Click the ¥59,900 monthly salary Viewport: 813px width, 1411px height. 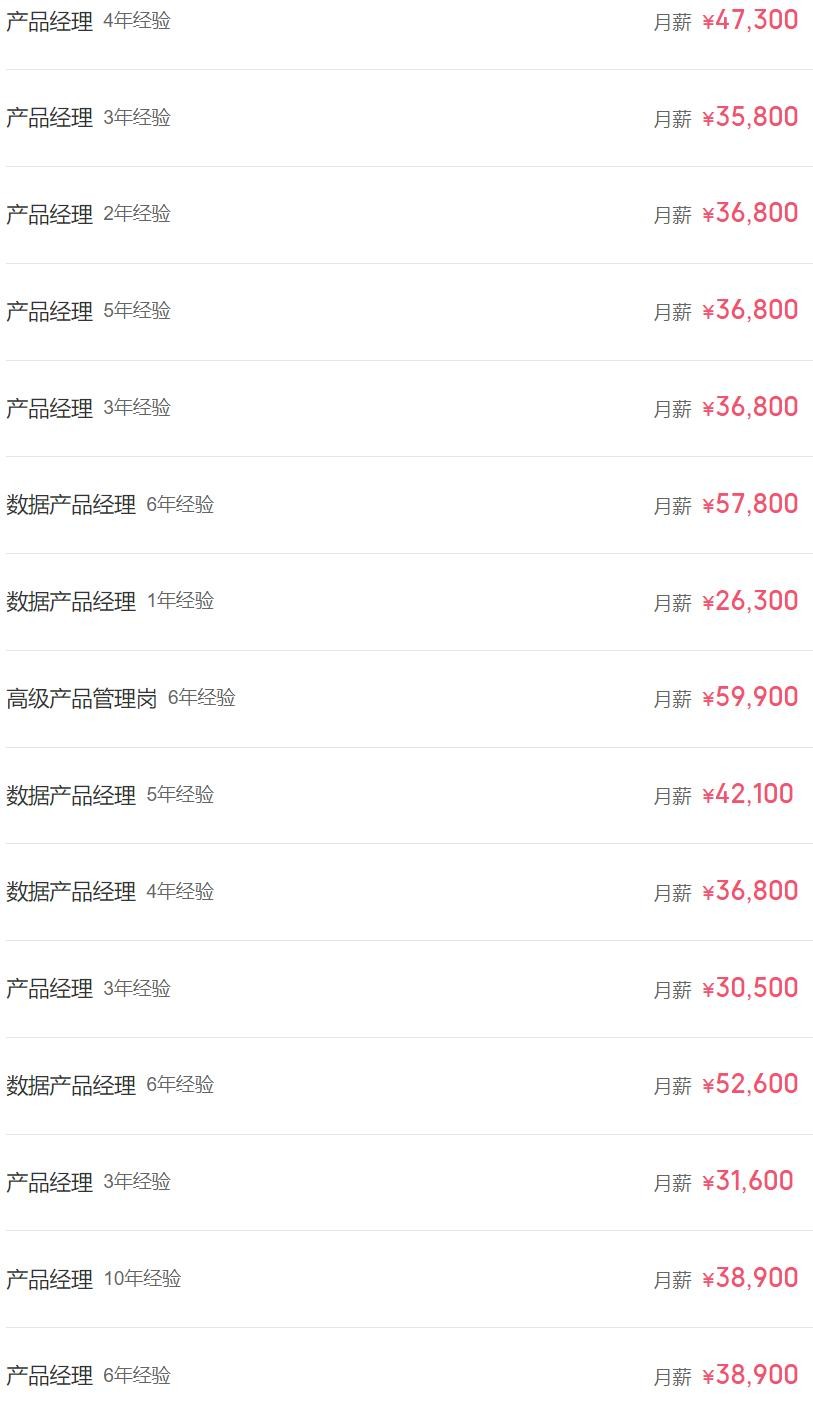[x=750, y=697]
